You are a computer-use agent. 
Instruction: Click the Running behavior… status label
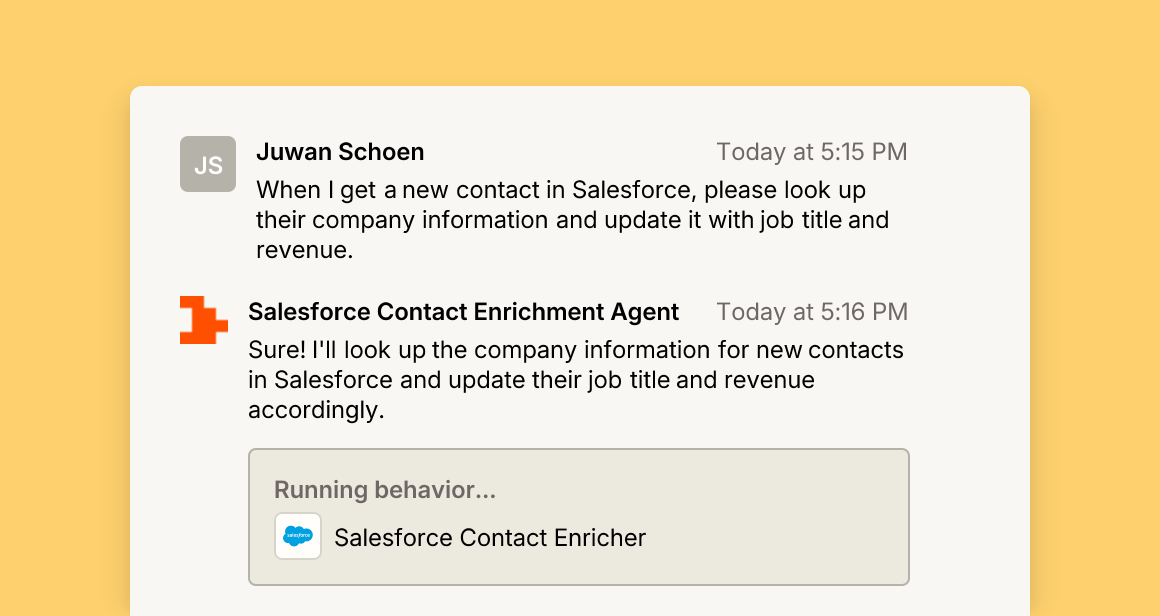tap(385, 490)
